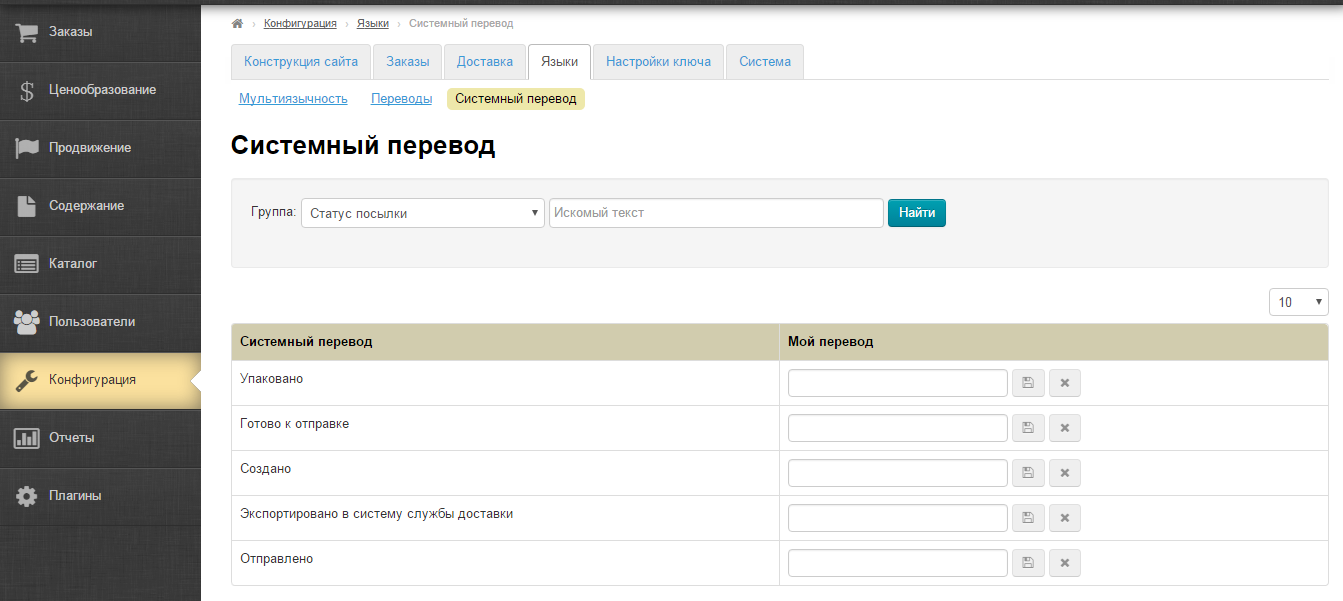Save translation for Создано row

tap(1028, 473)
